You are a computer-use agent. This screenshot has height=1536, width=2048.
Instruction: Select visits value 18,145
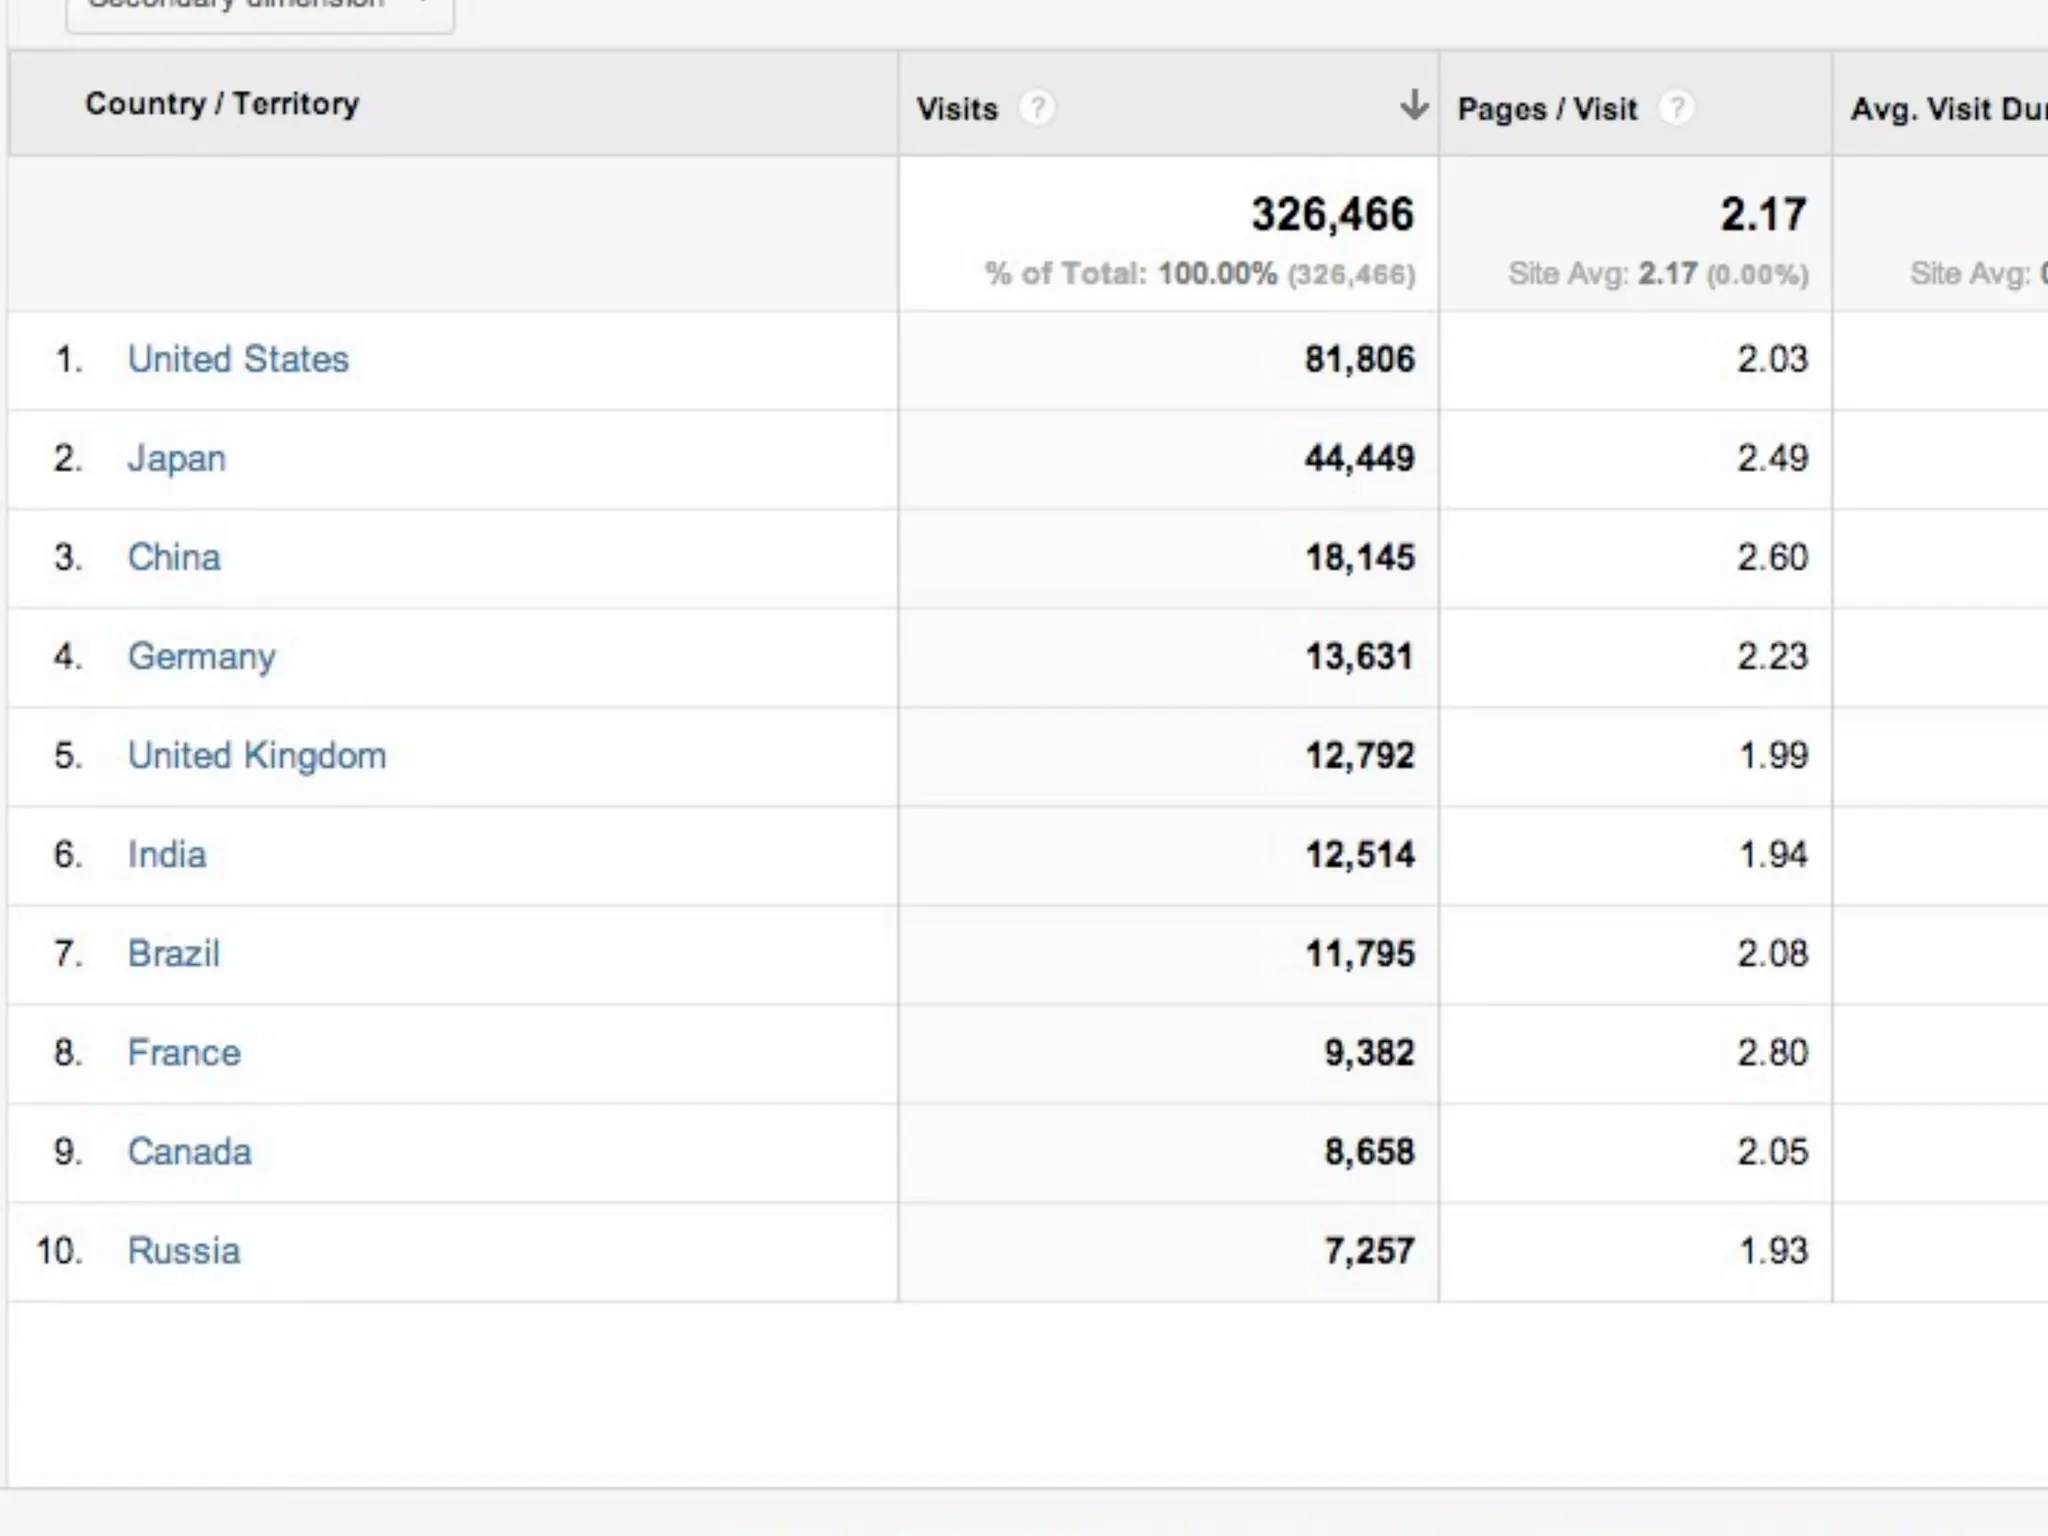coord(1360,557)
